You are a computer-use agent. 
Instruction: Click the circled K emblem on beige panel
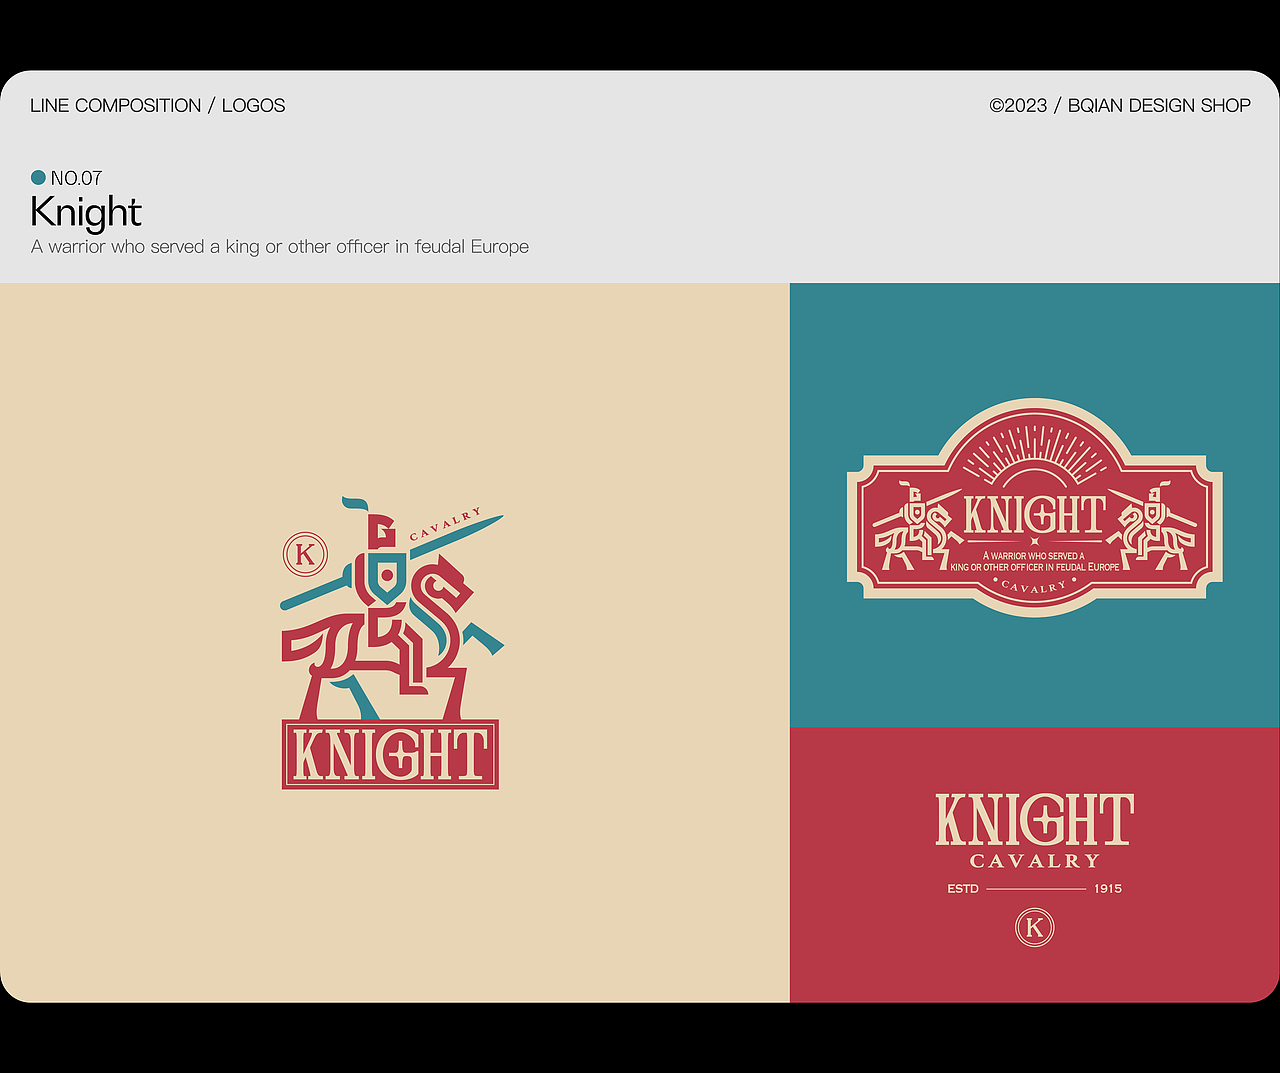point(306,554)
